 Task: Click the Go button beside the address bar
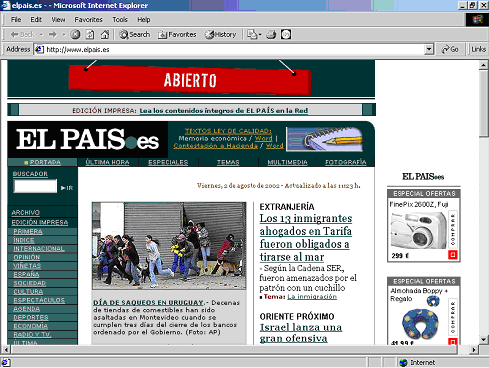[x=450, y=49]
